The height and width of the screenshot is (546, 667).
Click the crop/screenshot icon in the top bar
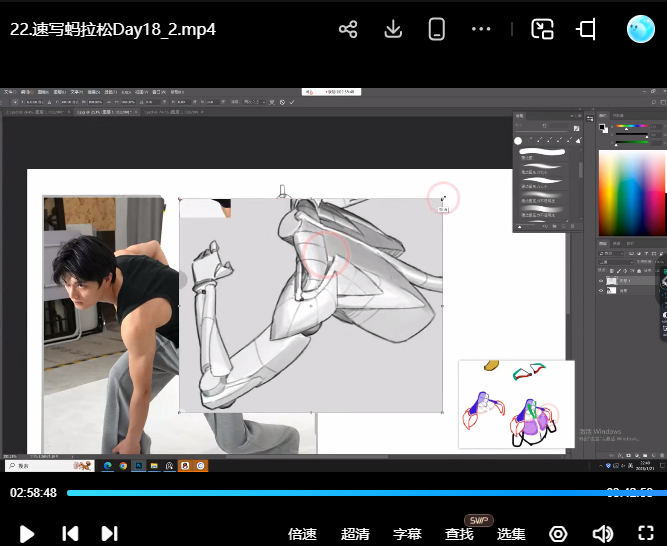click(586, 29)
